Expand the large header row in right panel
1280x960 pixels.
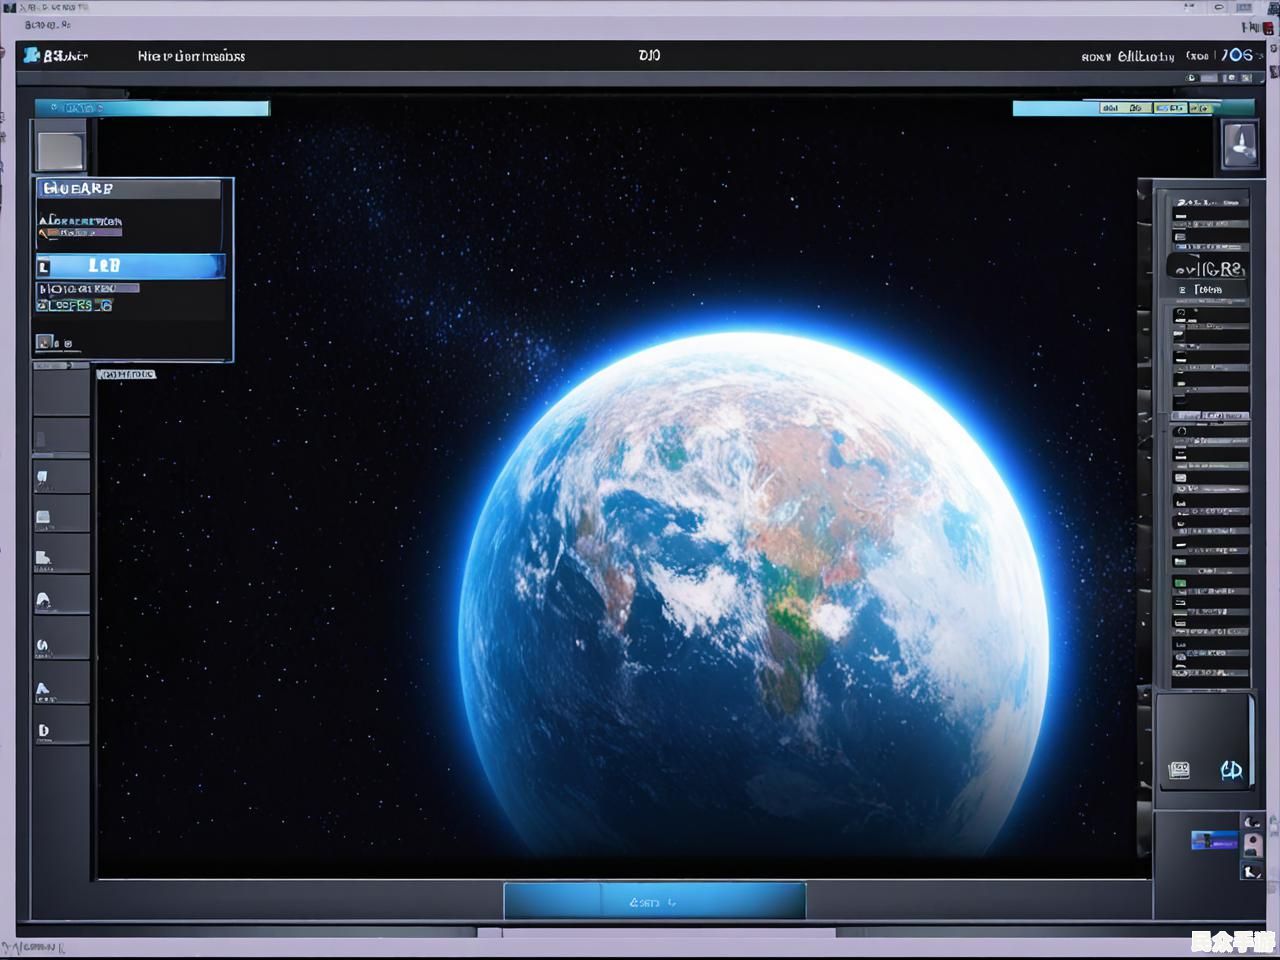[x=1208, y=268]
